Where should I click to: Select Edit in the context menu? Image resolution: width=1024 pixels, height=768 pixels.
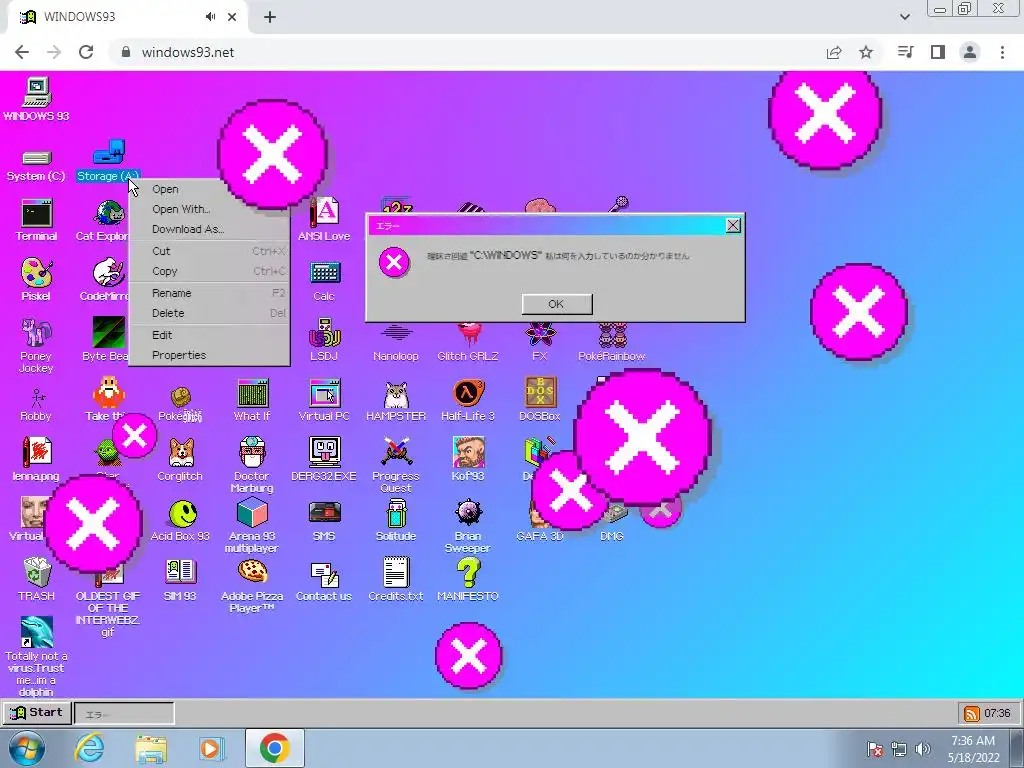pos(209,335)
